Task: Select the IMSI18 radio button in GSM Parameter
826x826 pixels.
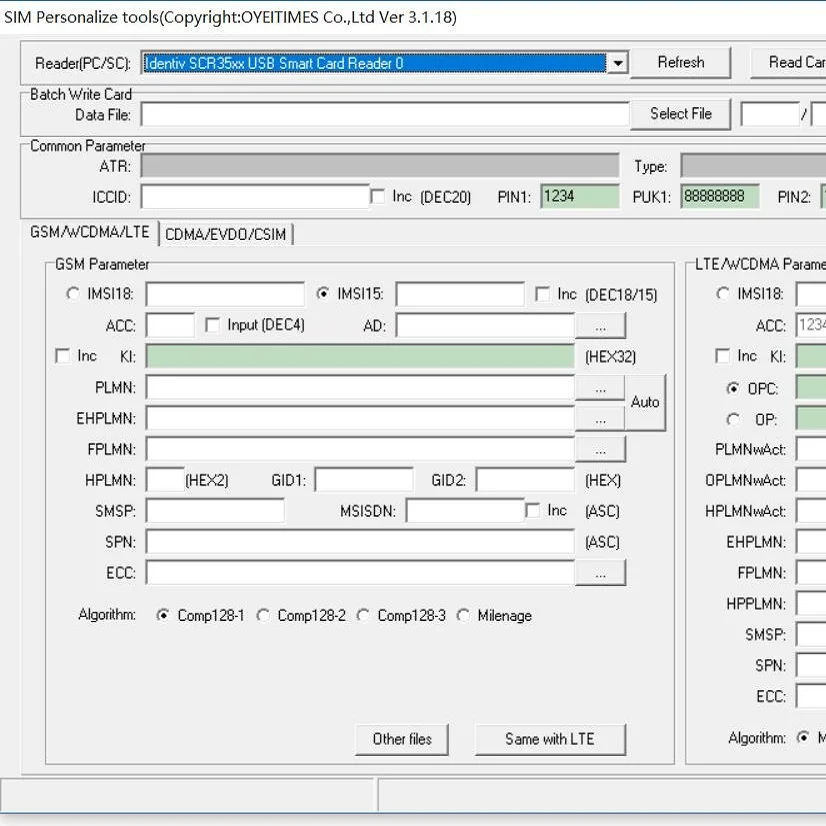Action: [x=72, y=294]
